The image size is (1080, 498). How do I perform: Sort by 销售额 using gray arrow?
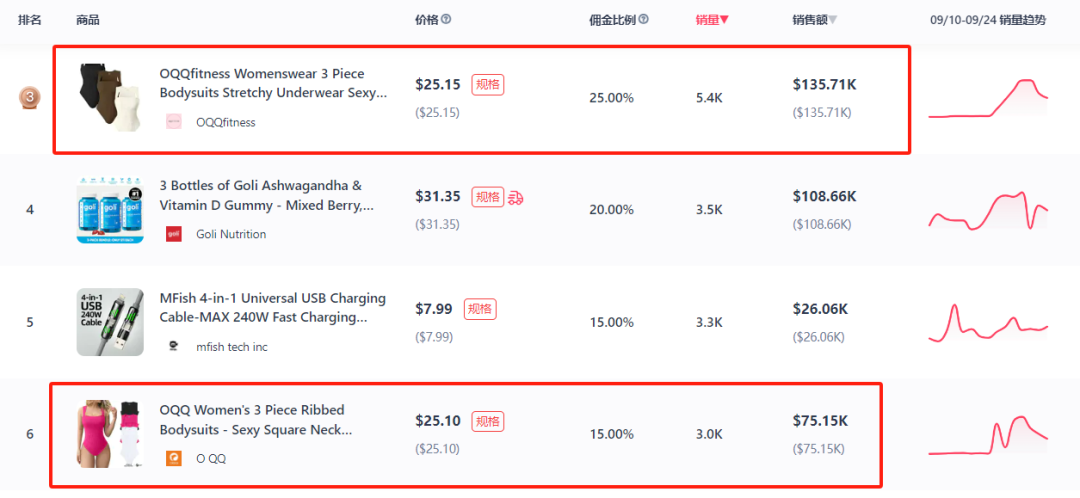833,21
